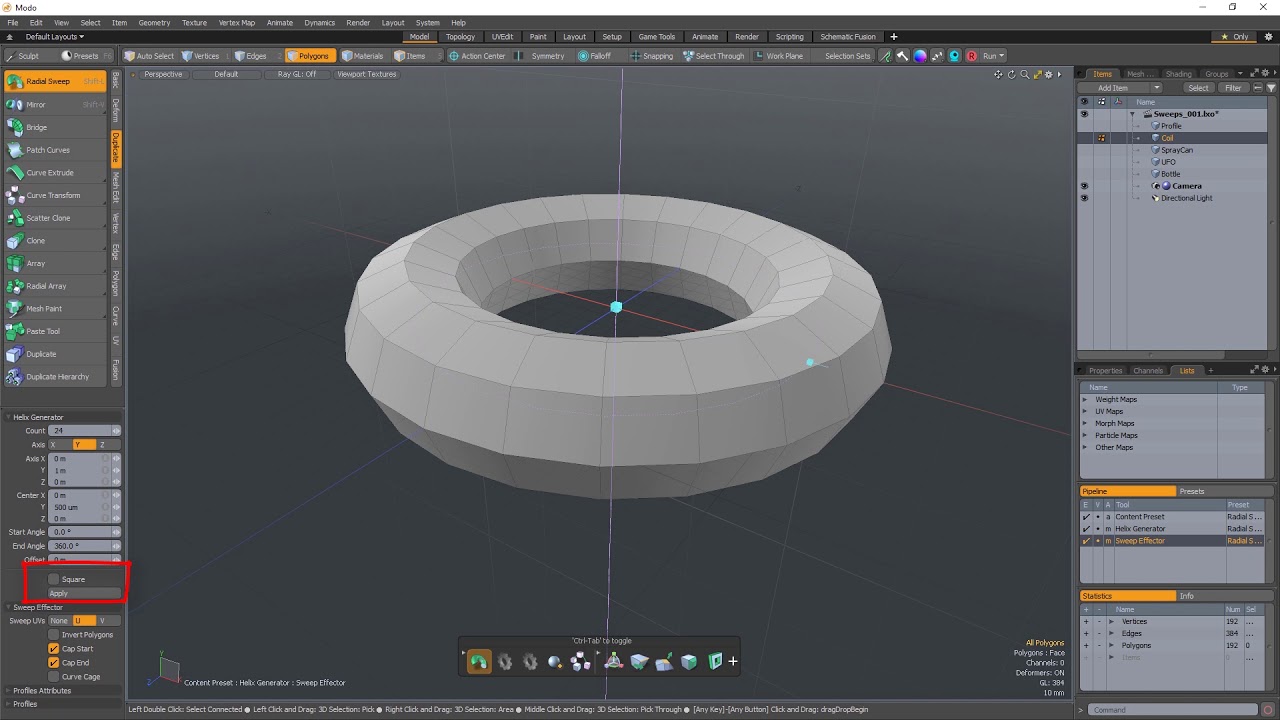
Task: Expand the UV Maps list
Action: (x=1085, y=411)
